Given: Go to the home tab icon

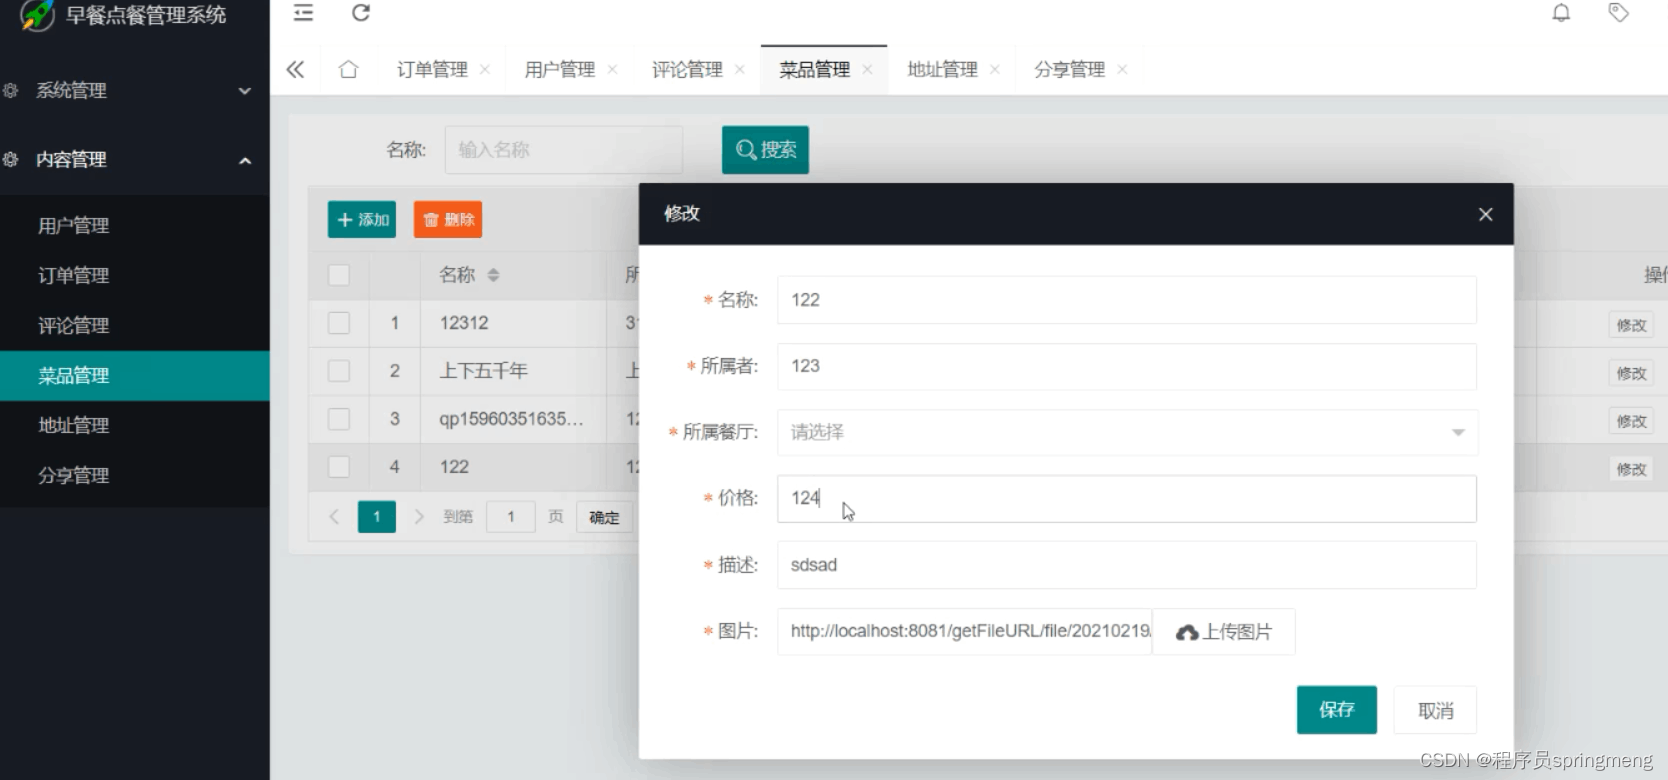Looking at the screenshot, I should click(x=348, y=69).
